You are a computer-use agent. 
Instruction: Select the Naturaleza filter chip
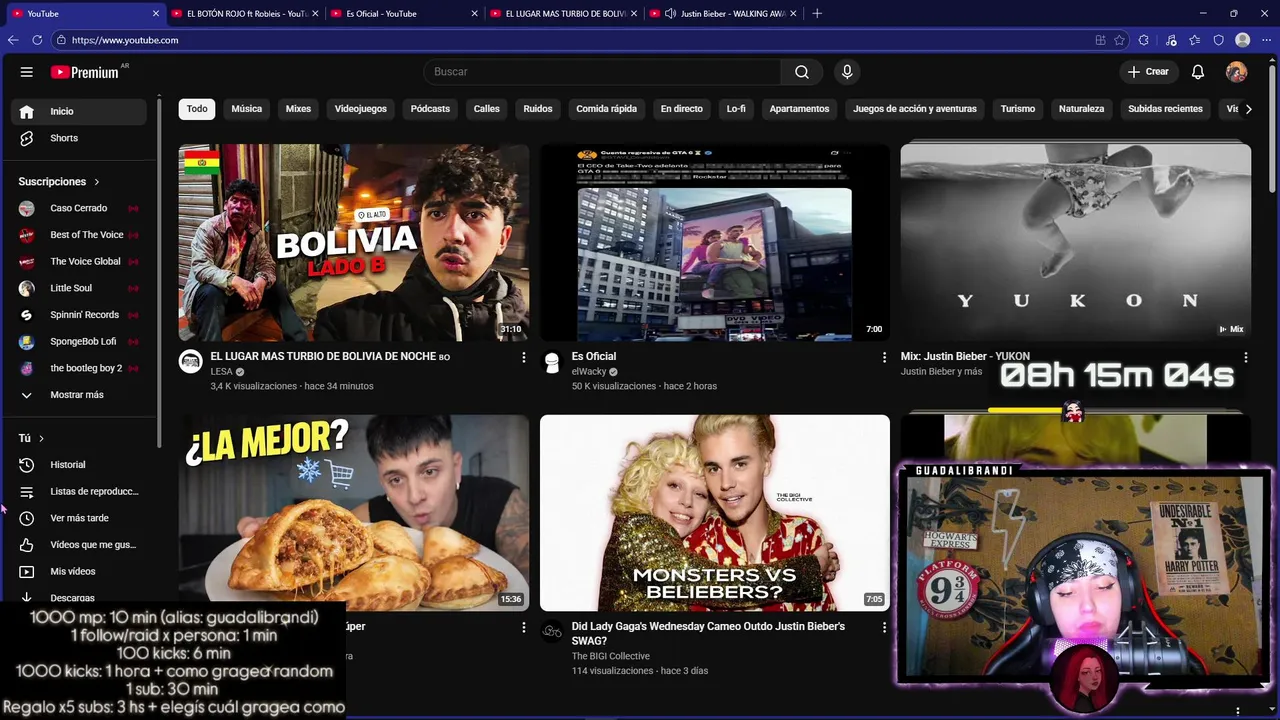click(x=1082, y=109)
